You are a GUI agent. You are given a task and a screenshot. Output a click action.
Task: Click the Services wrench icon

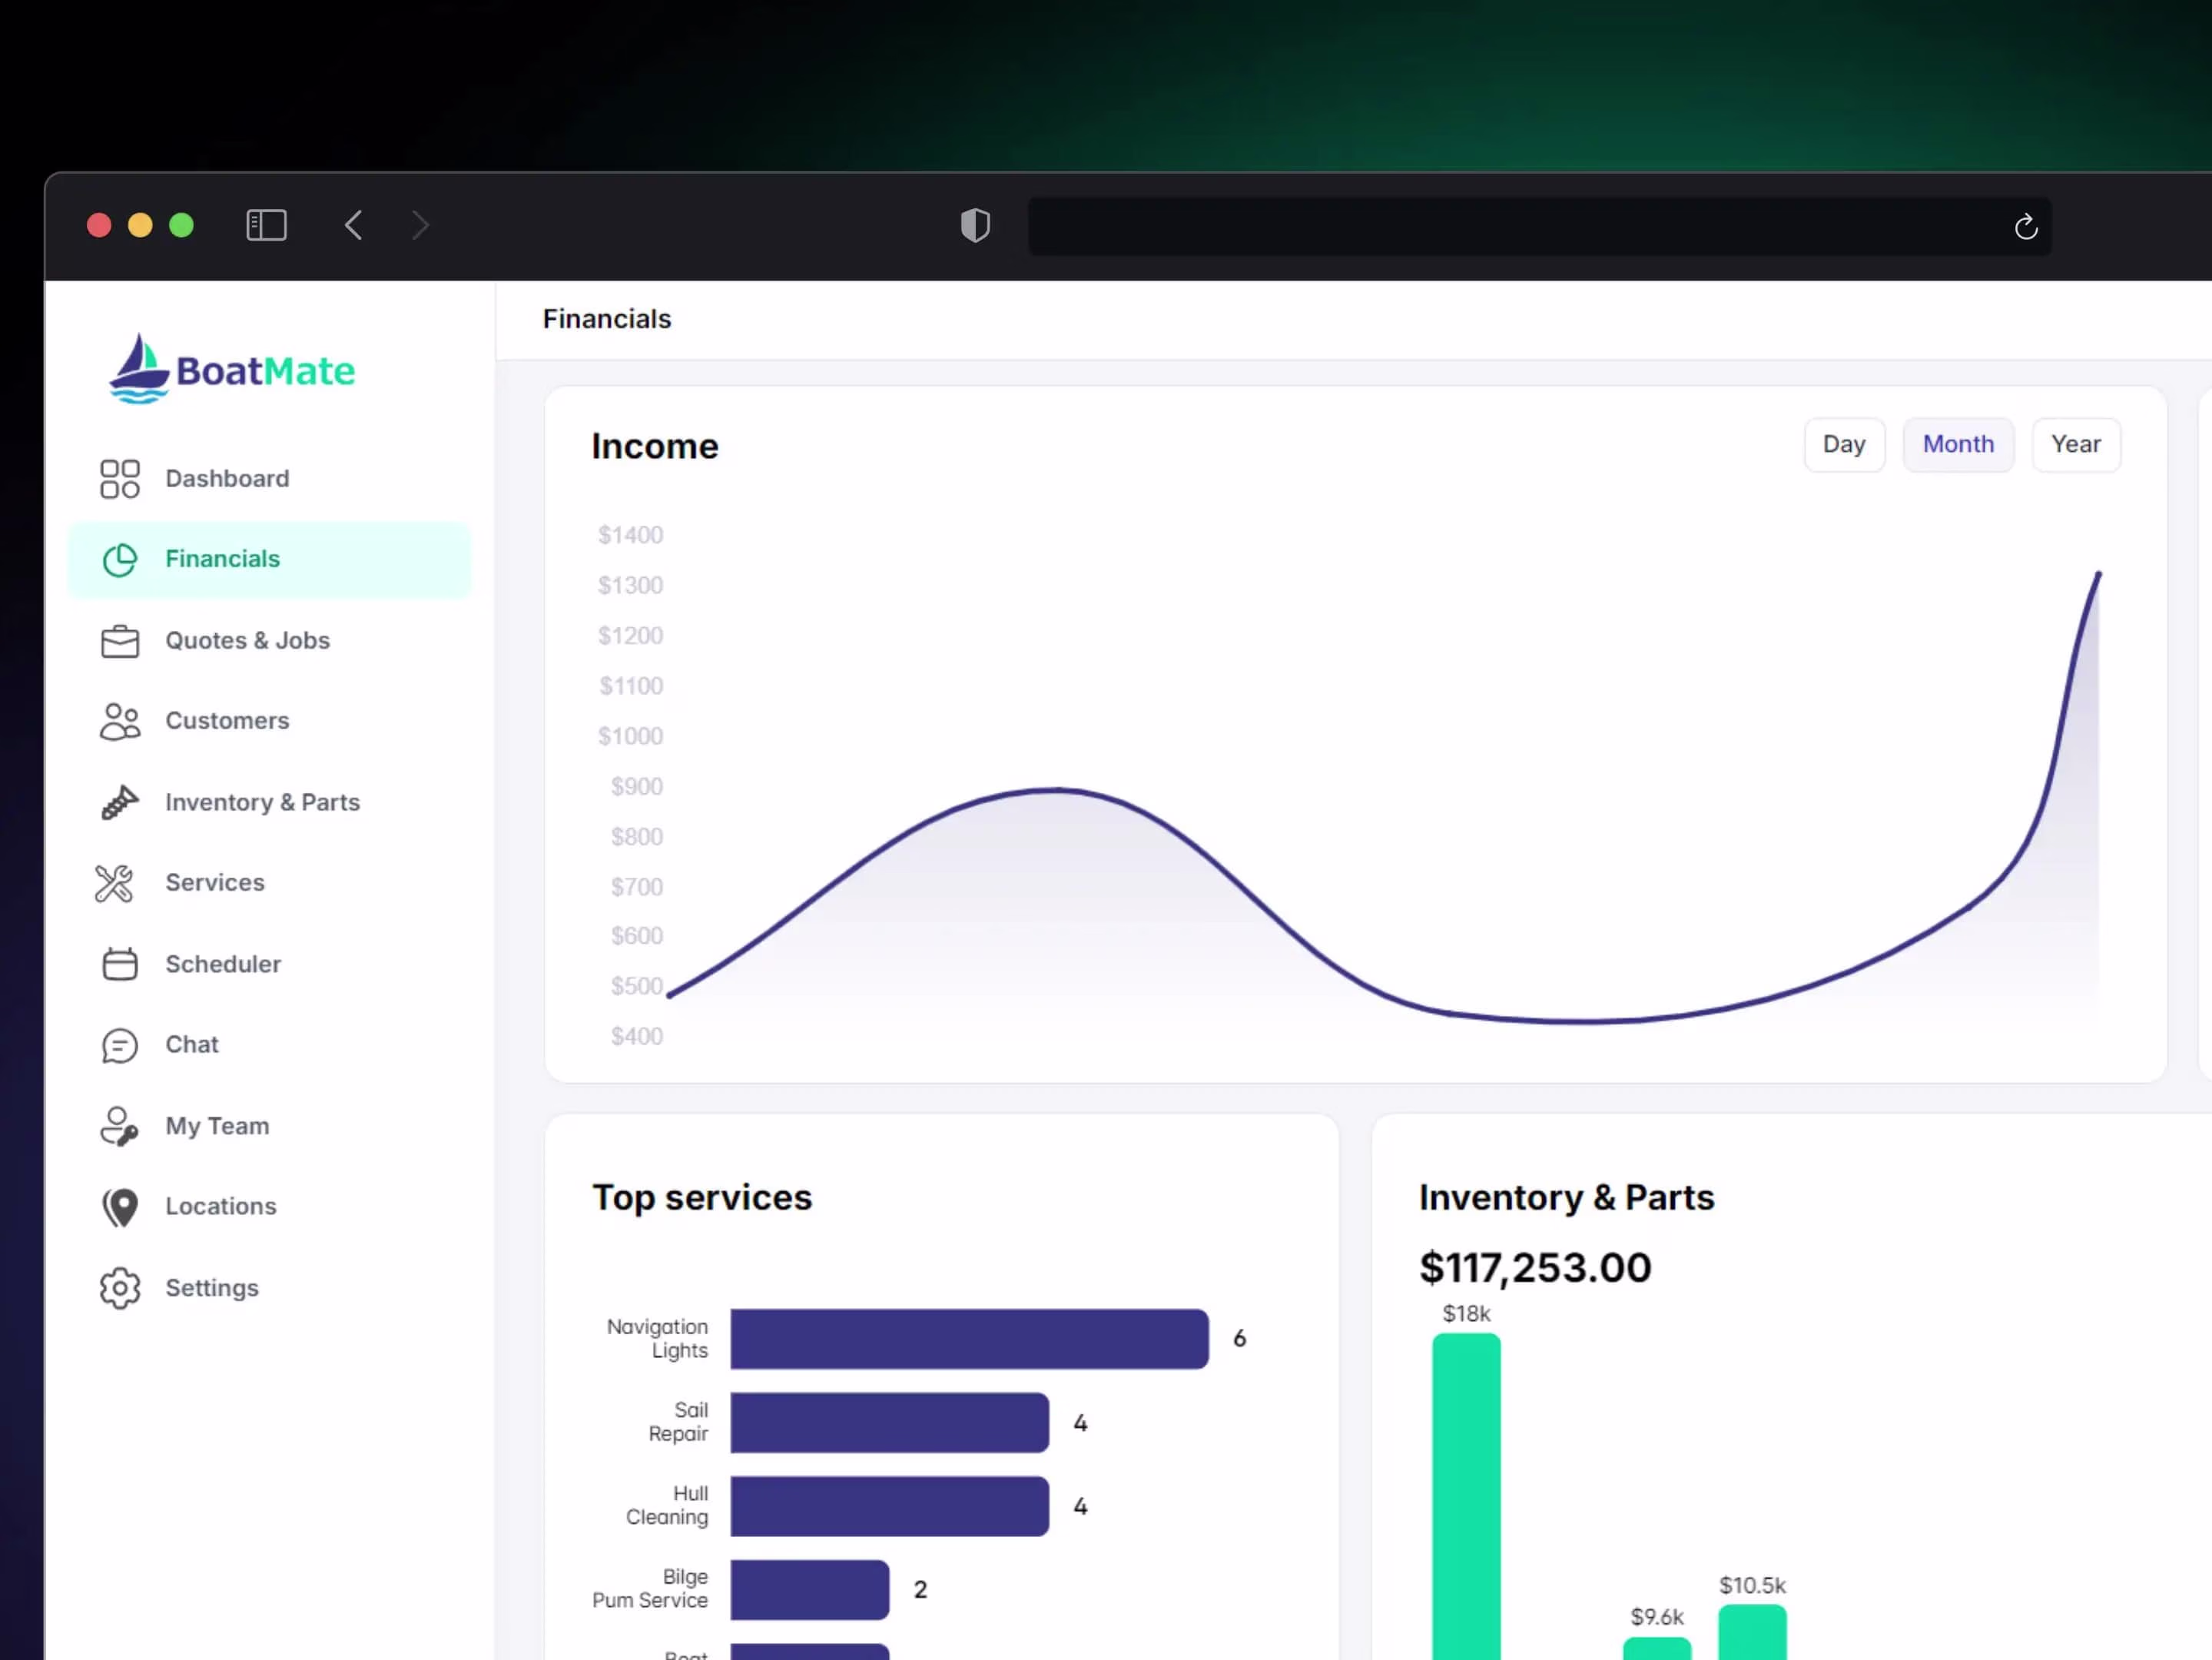pos(114,883)
